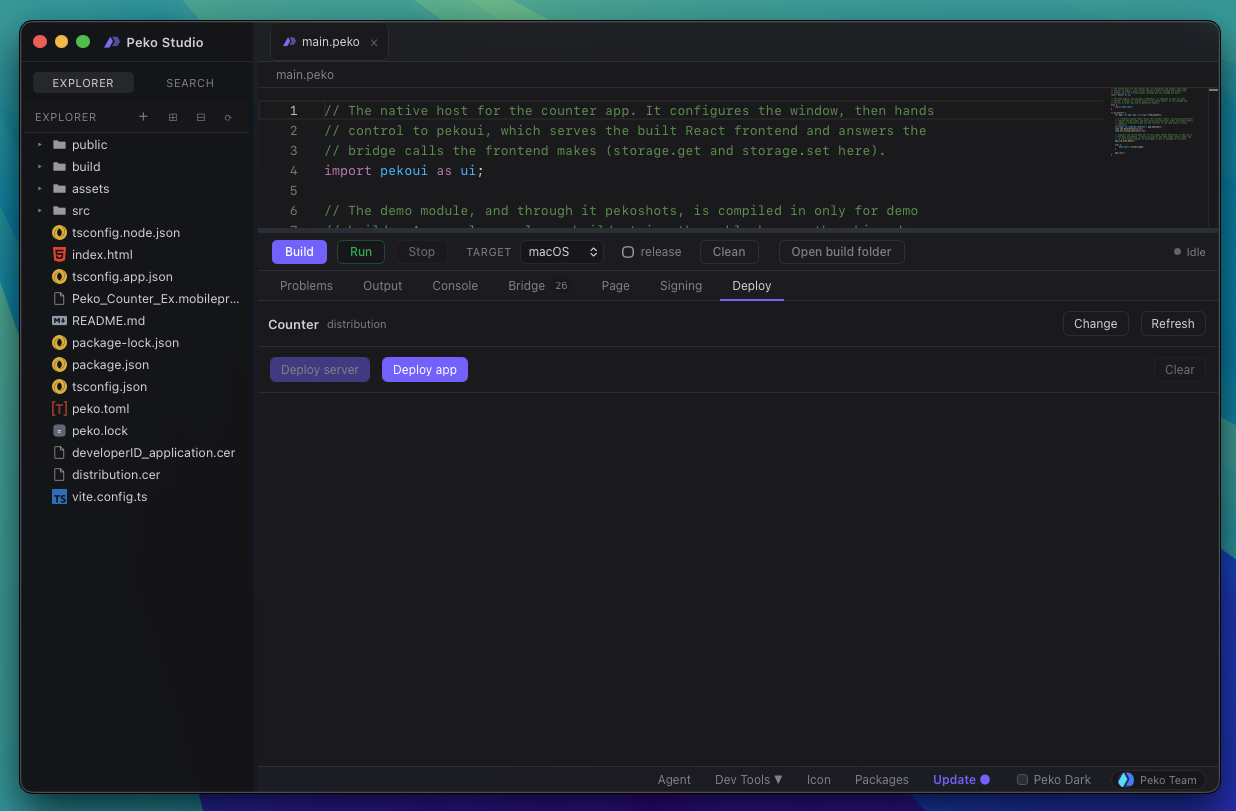Click code line 4 'import pekoui as ui;'
Image resolution: width=1236 pixels, height=811 pixels.
[x=404, y=171]
